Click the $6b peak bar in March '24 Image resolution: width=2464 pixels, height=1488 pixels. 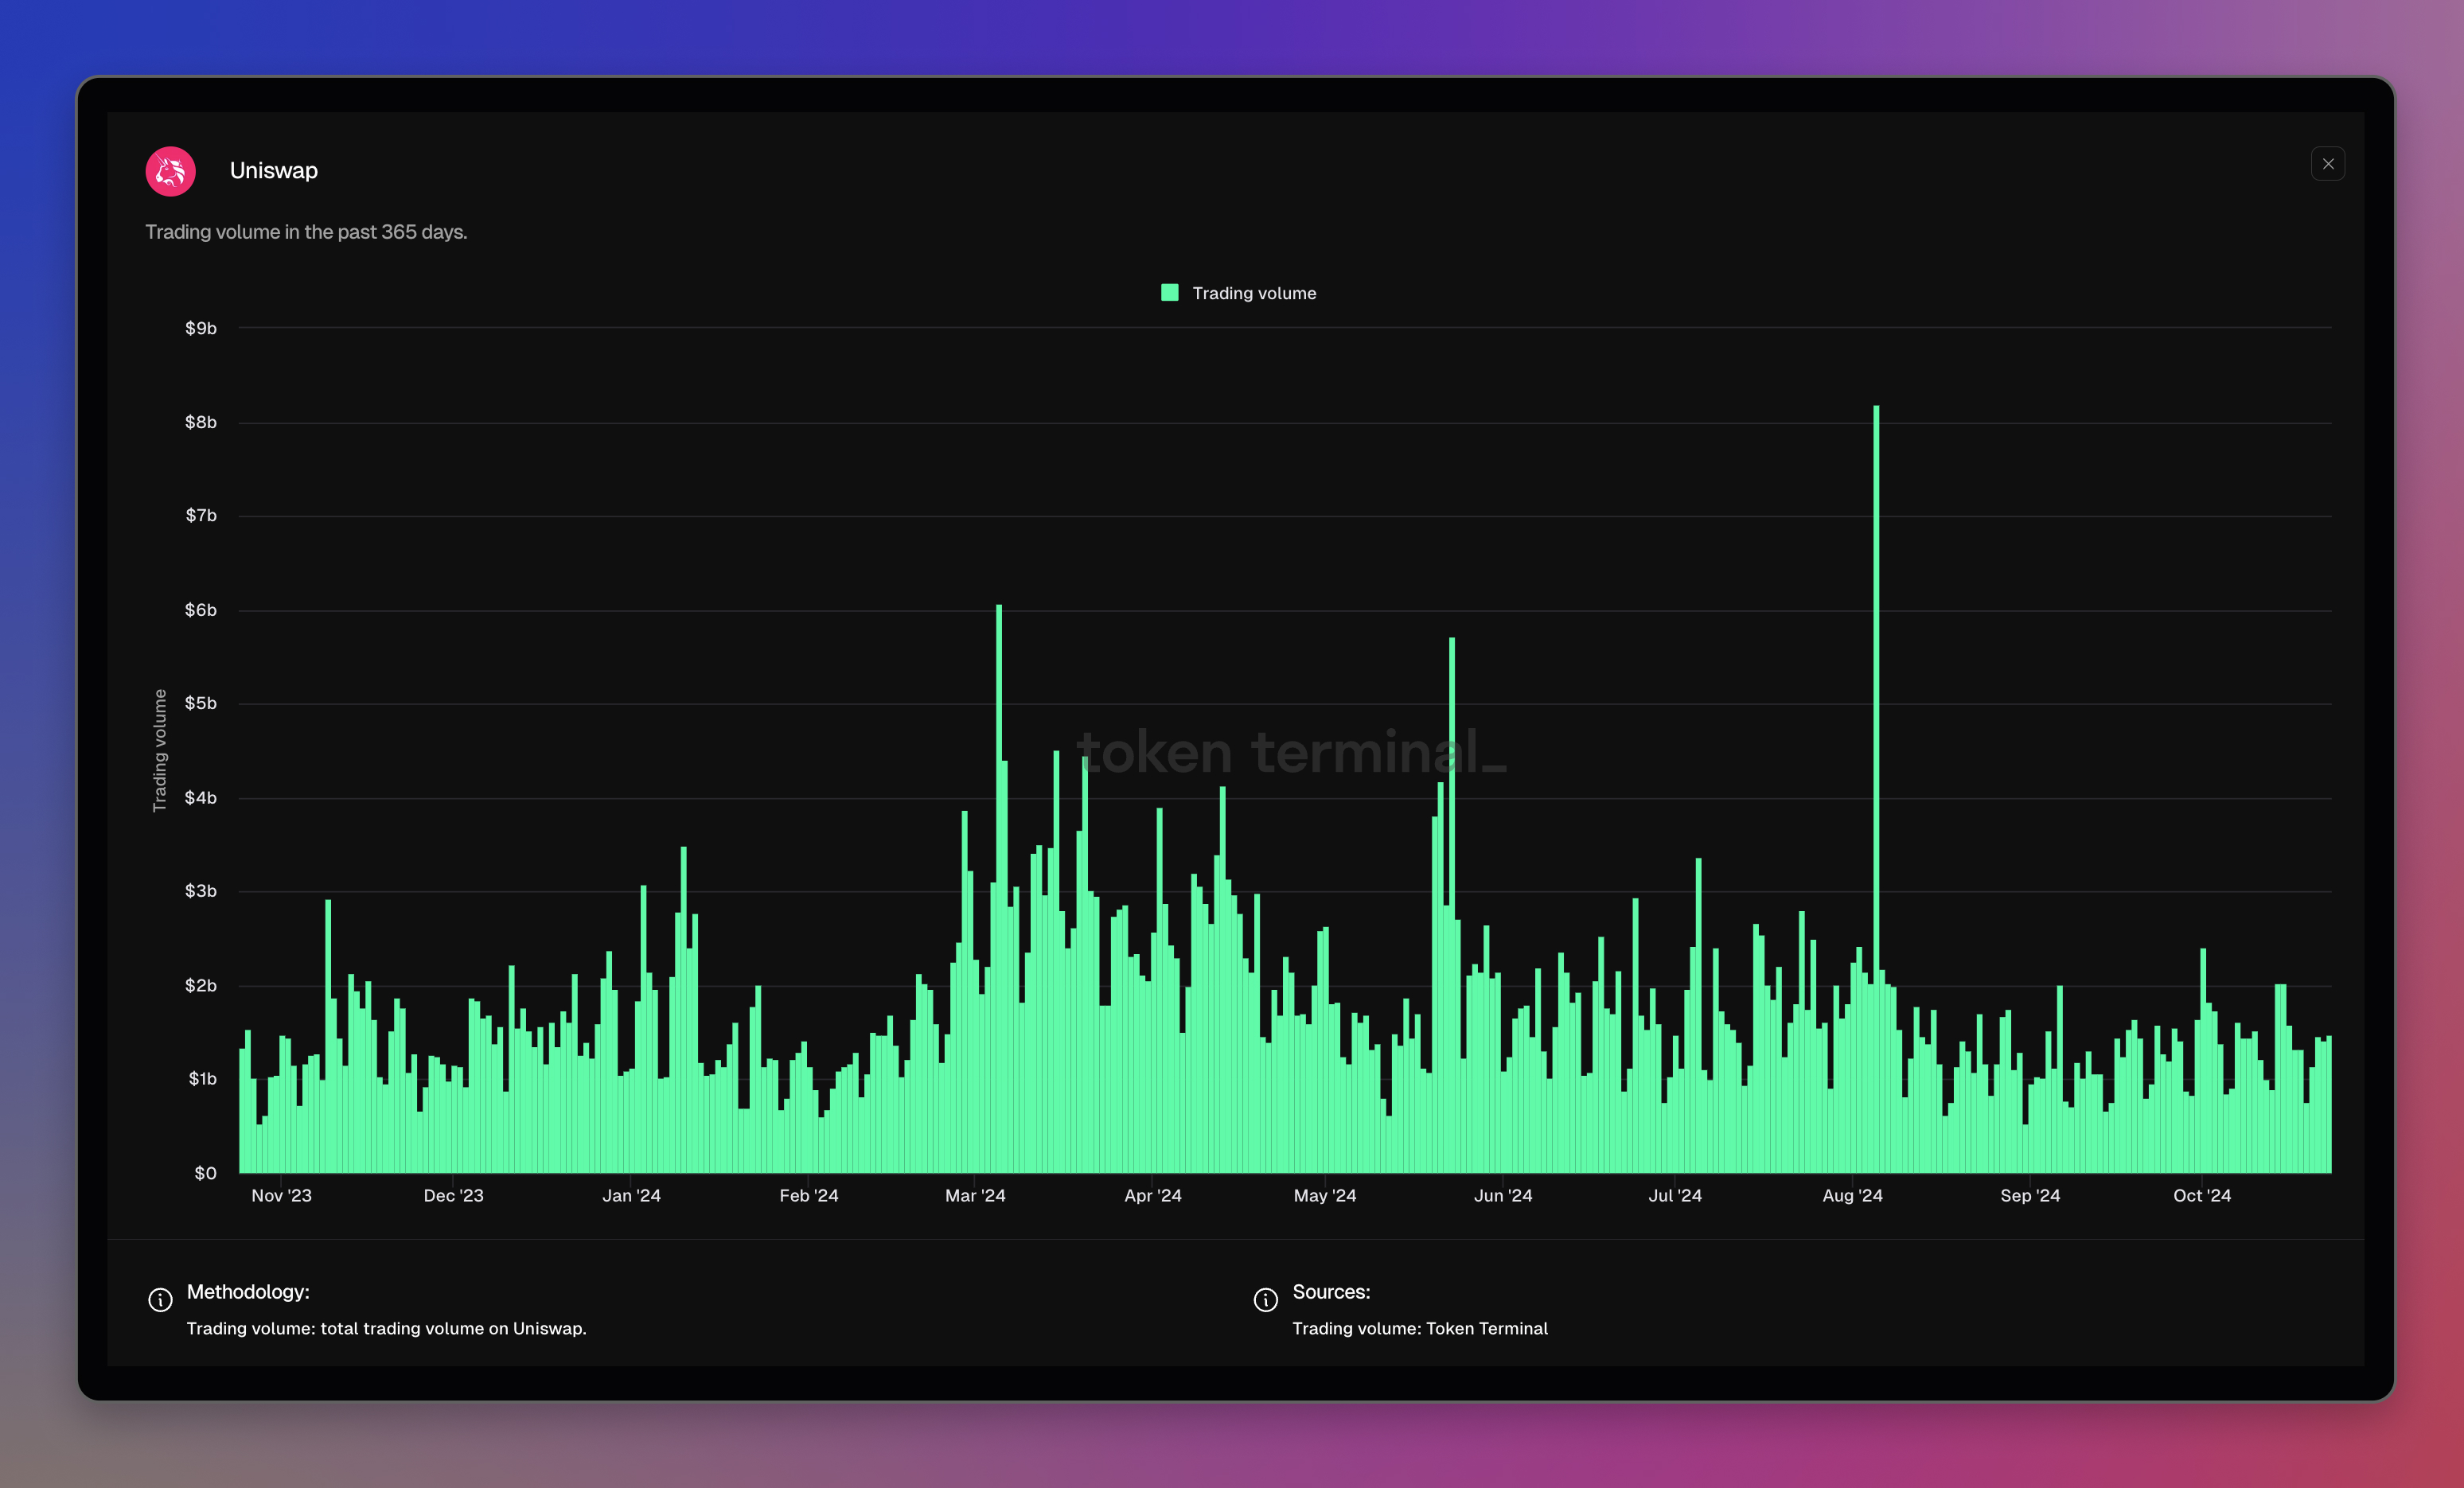(999, 889)
